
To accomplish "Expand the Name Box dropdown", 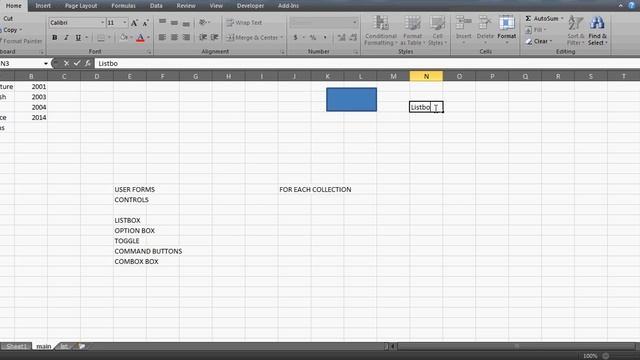I will tap(45, 64).
